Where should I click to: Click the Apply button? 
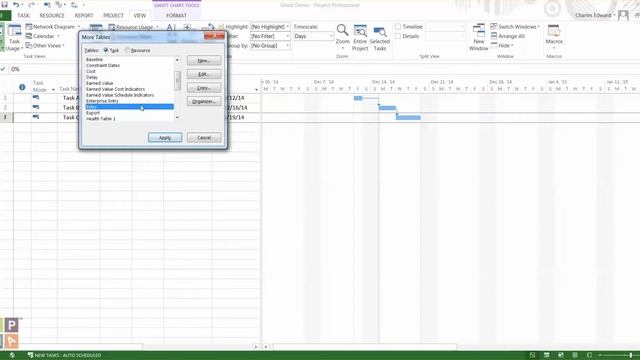click(x=165, y=138)
